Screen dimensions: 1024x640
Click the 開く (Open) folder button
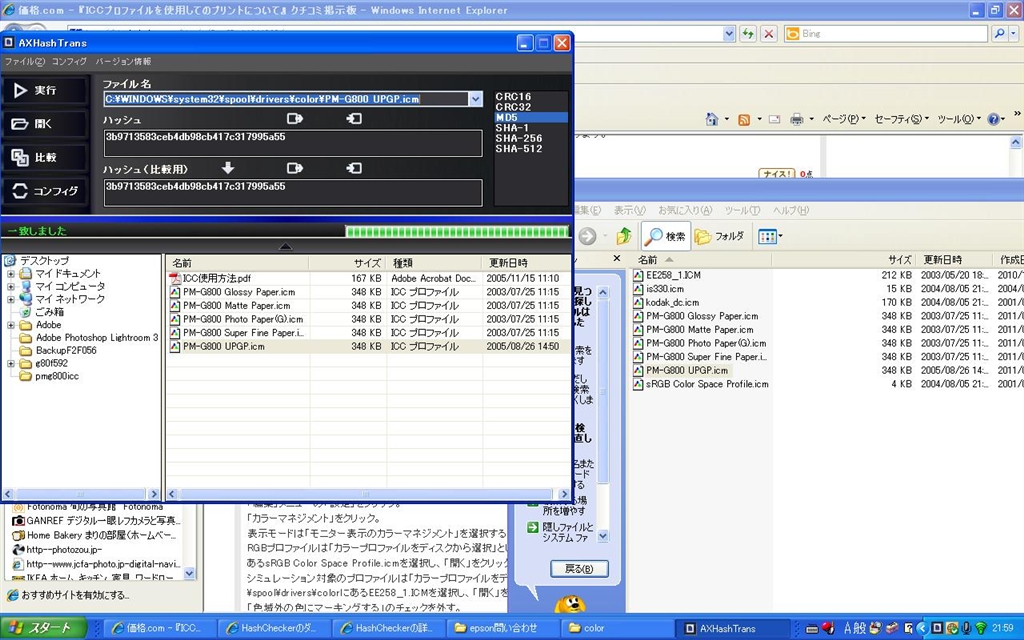click(x=45, y=124)
